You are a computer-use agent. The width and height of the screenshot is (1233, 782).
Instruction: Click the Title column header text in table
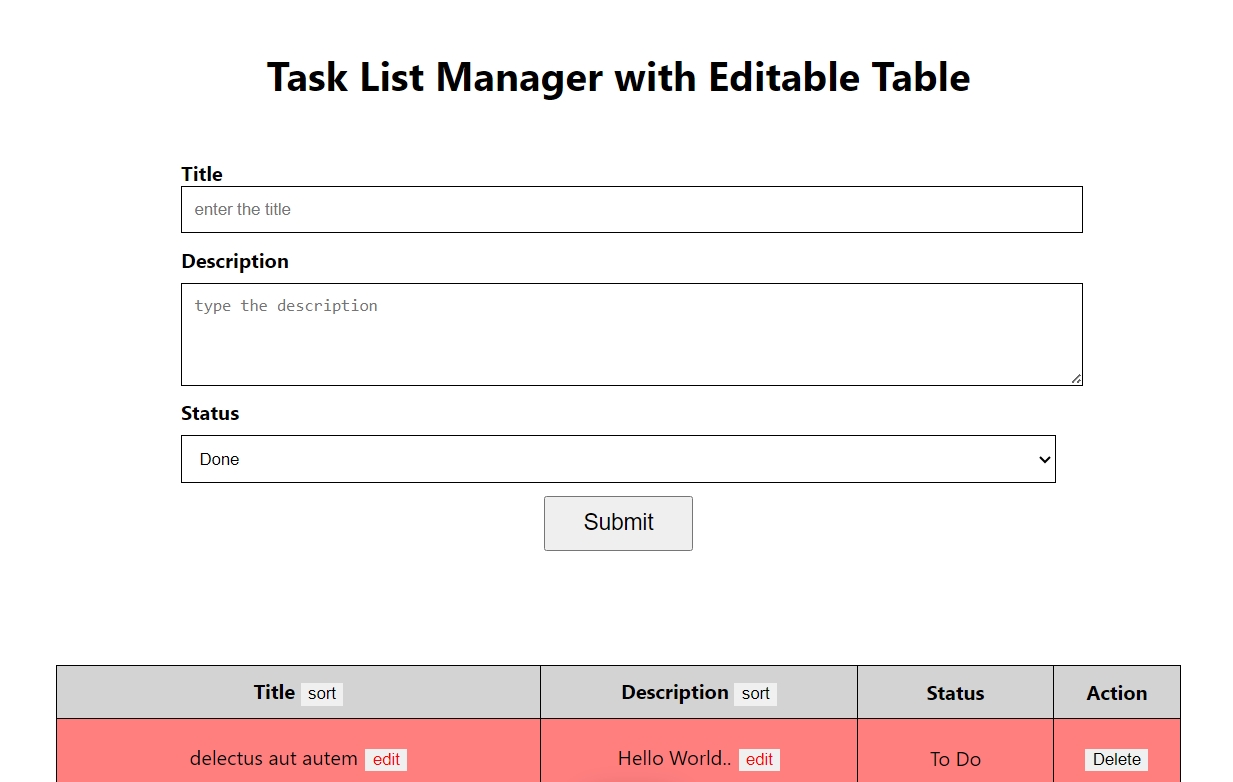274,692
